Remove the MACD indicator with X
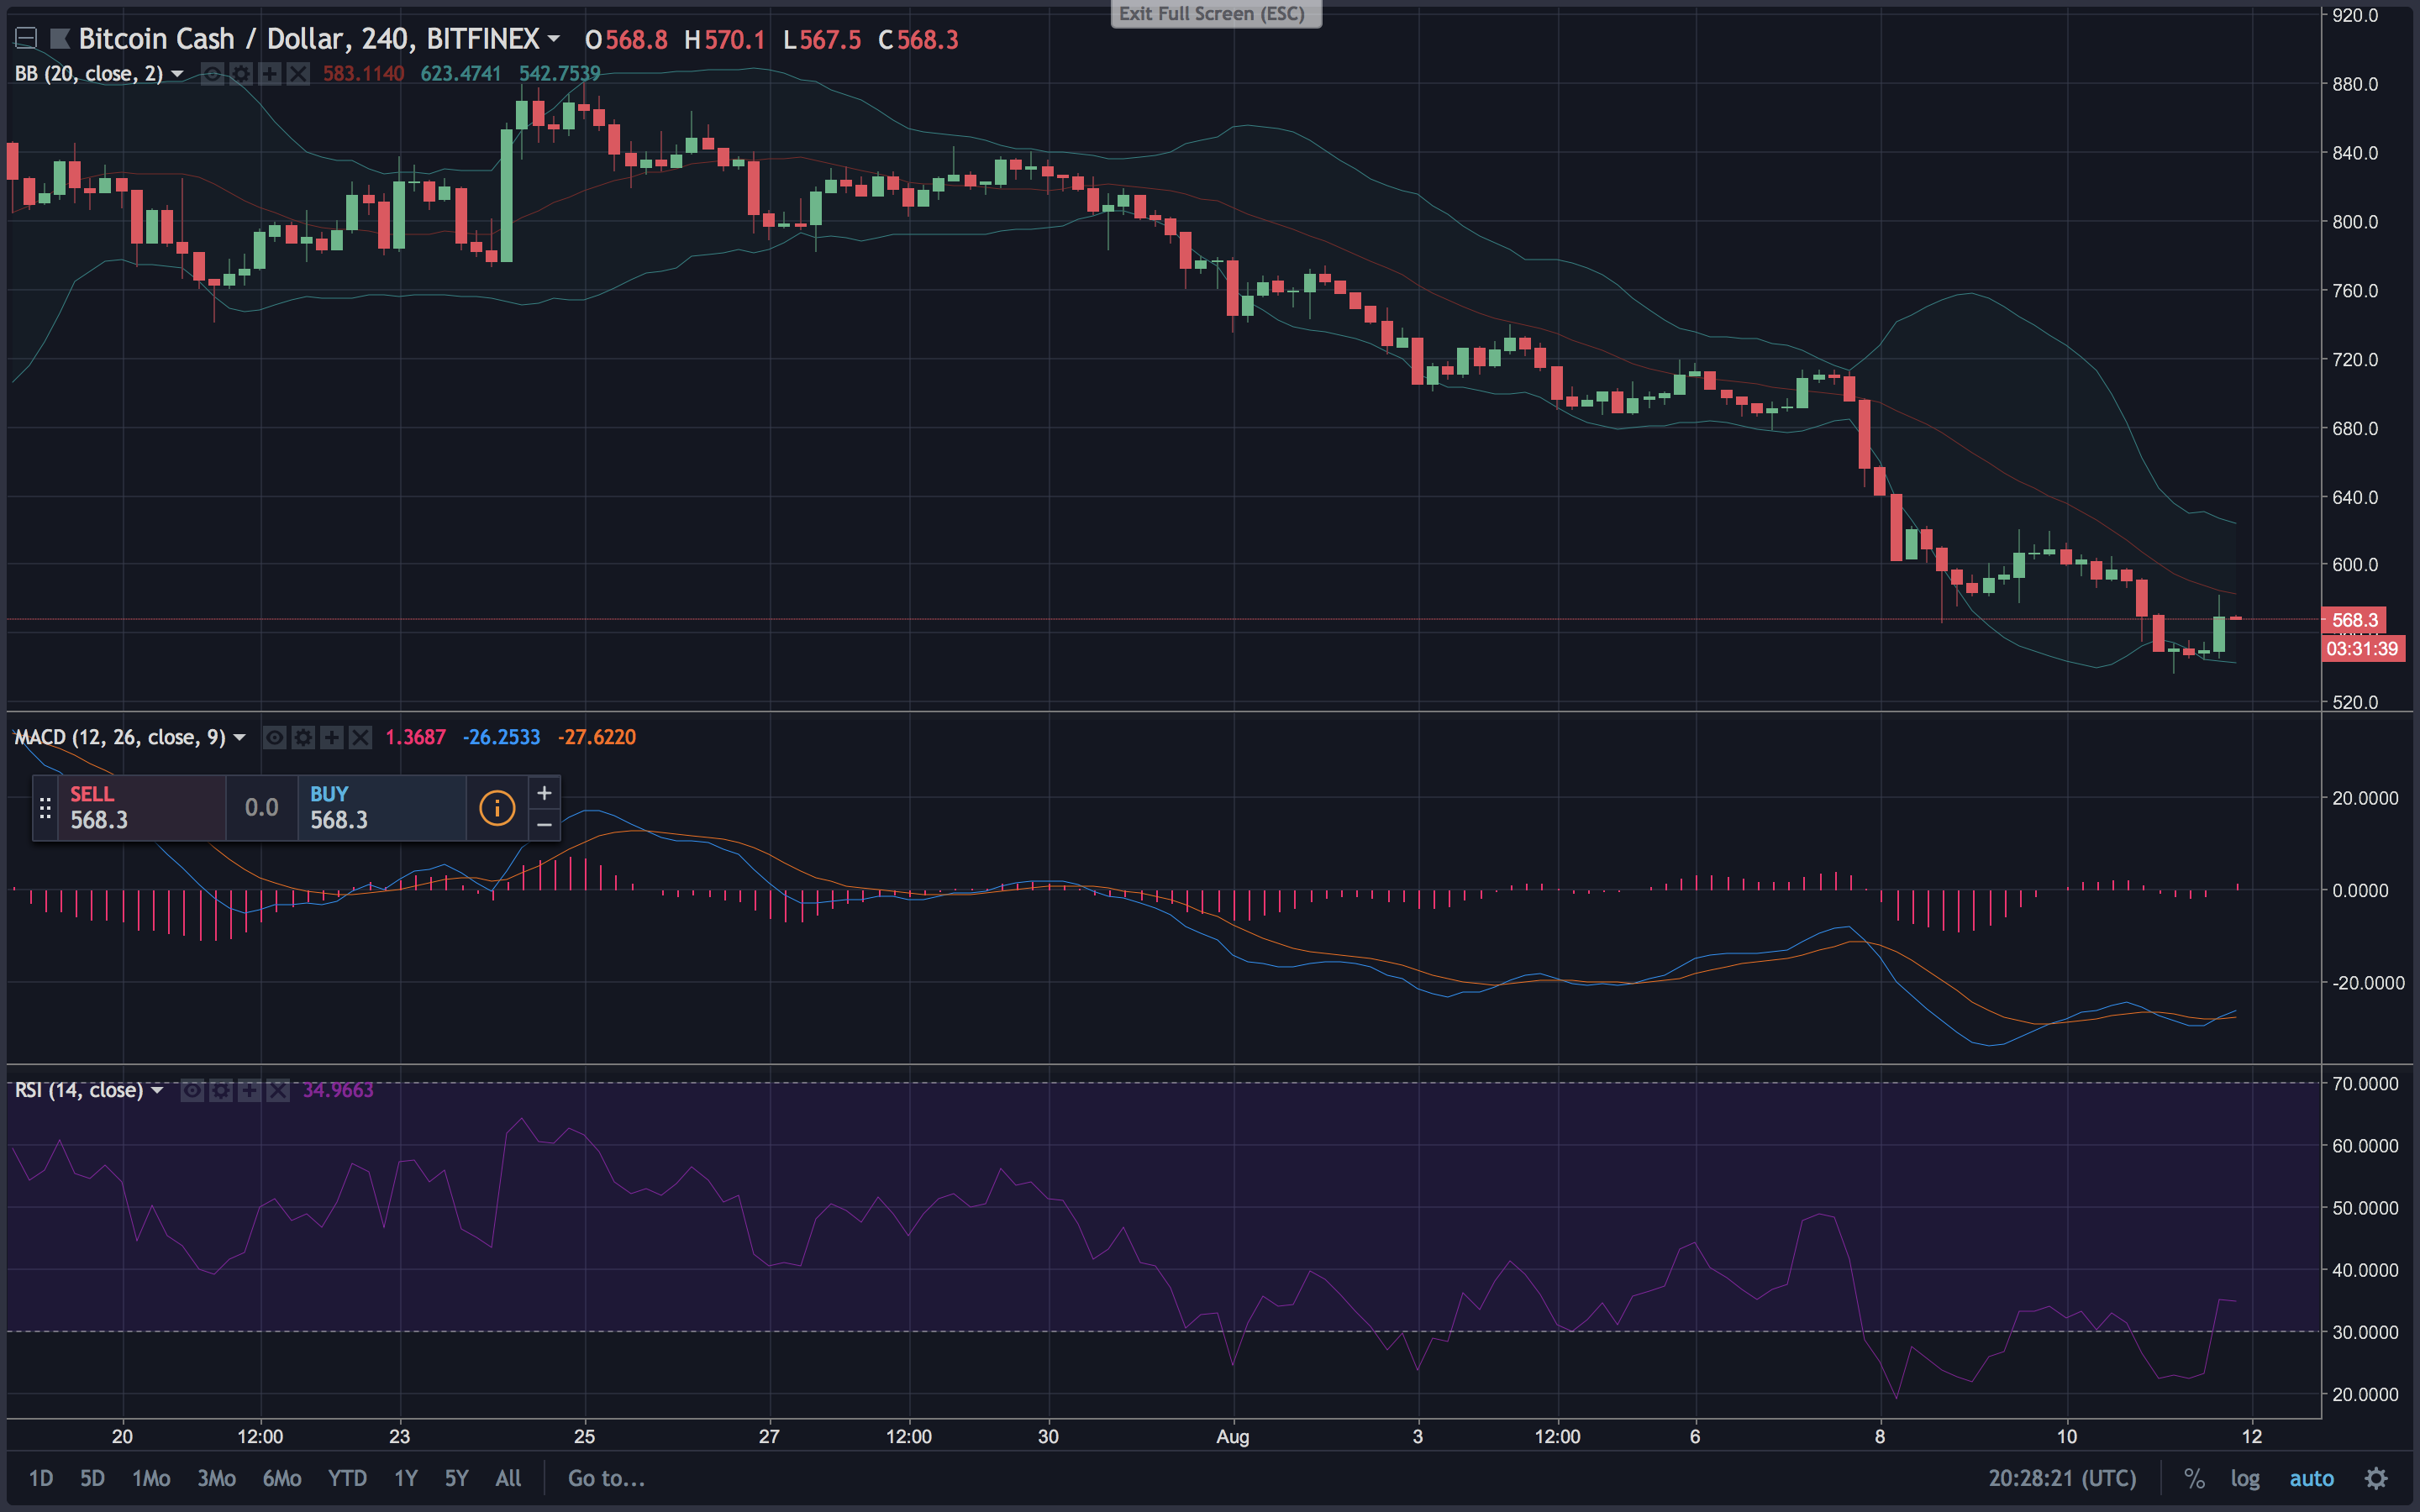This screenshot has width=2420, height=1512. 361,738
